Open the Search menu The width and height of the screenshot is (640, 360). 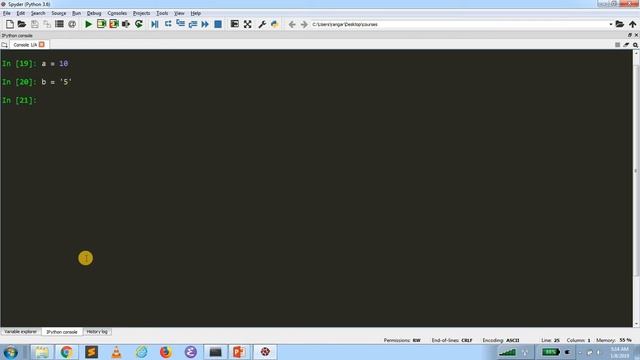(38, 13)
